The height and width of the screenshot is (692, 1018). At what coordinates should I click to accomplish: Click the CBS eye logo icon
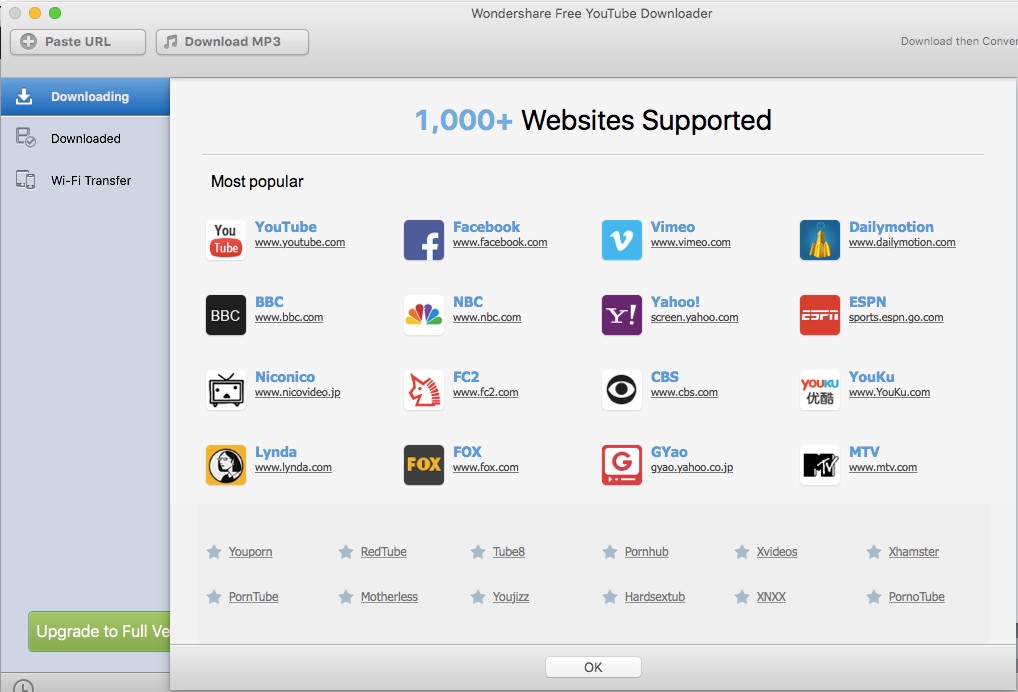point(622,389)
